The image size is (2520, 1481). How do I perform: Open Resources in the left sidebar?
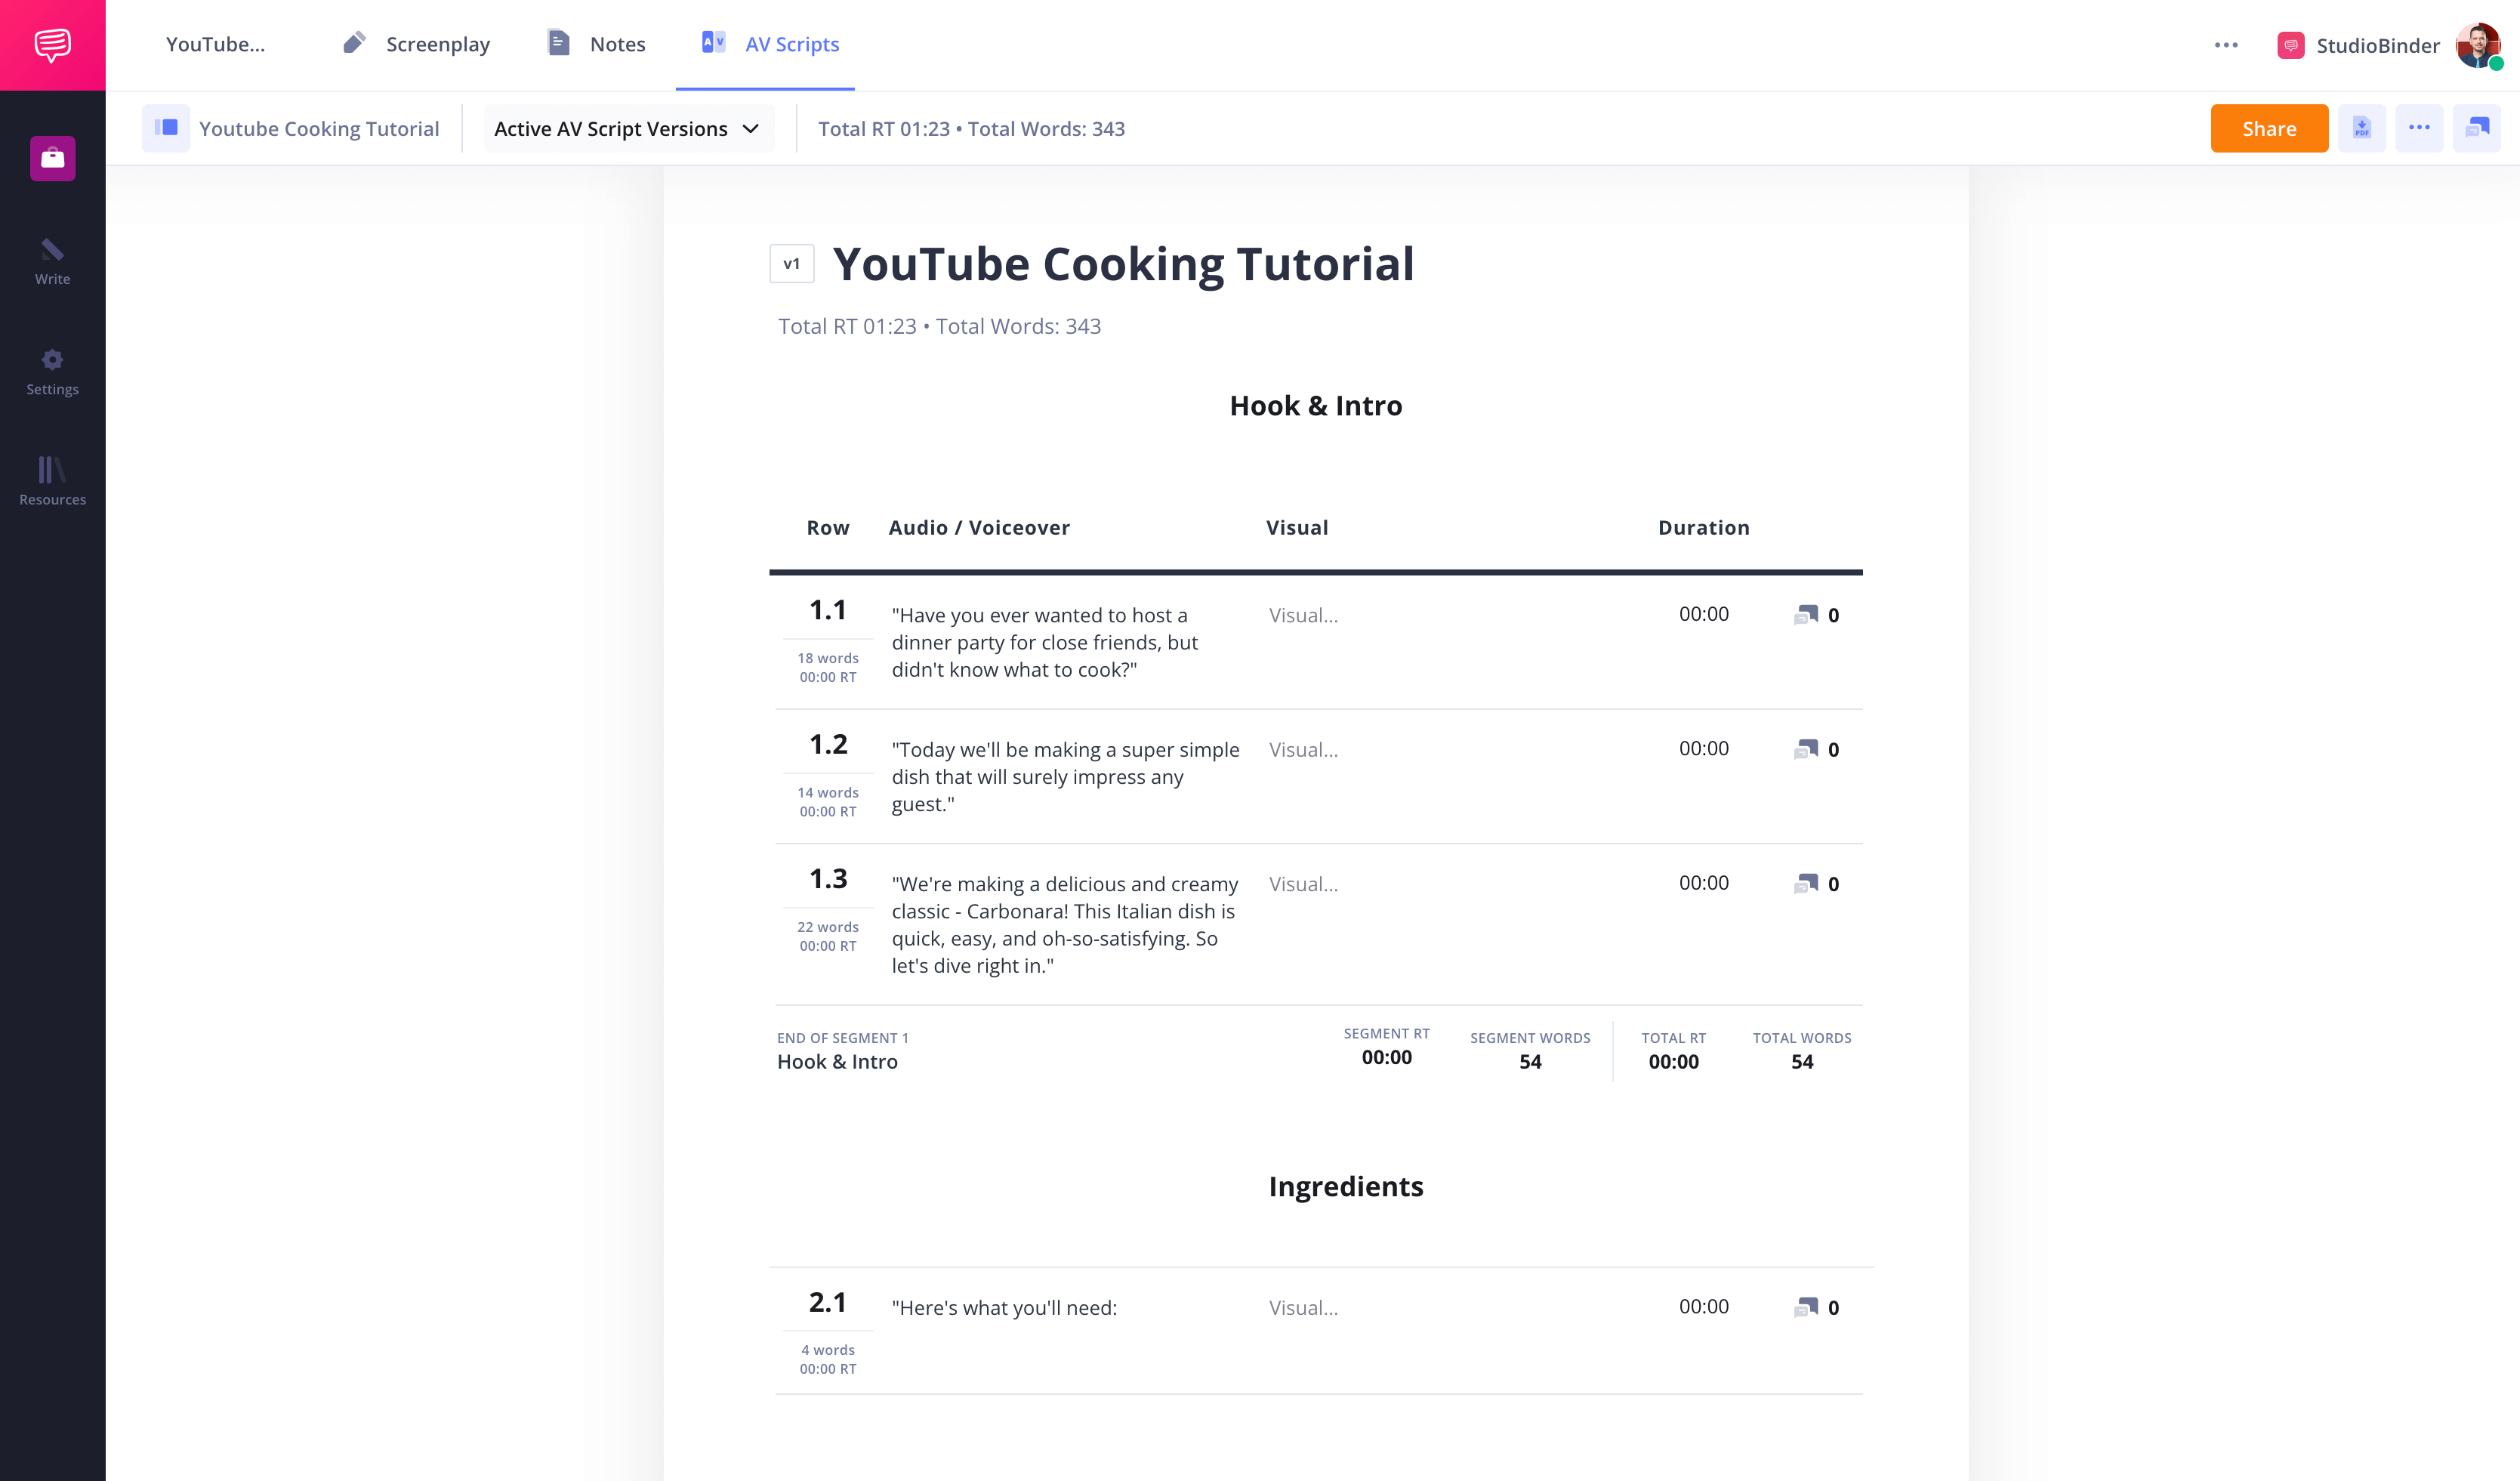[52, 481]
